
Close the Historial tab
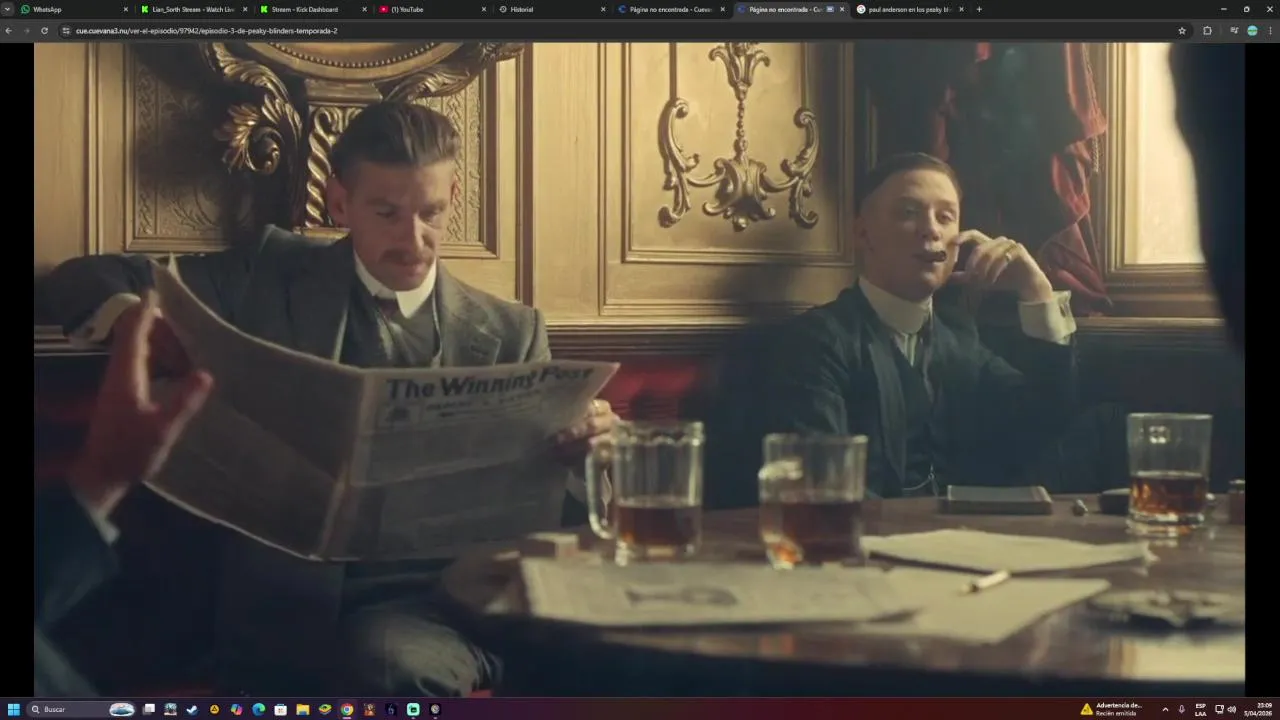603,9
